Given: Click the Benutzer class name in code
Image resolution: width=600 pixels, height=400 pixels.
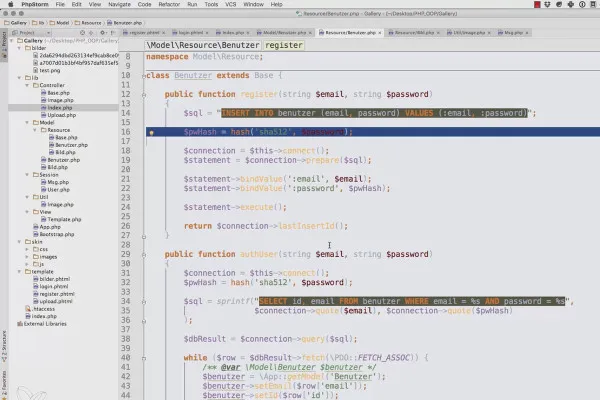Looking at the screenshot, I should point(193,75).
